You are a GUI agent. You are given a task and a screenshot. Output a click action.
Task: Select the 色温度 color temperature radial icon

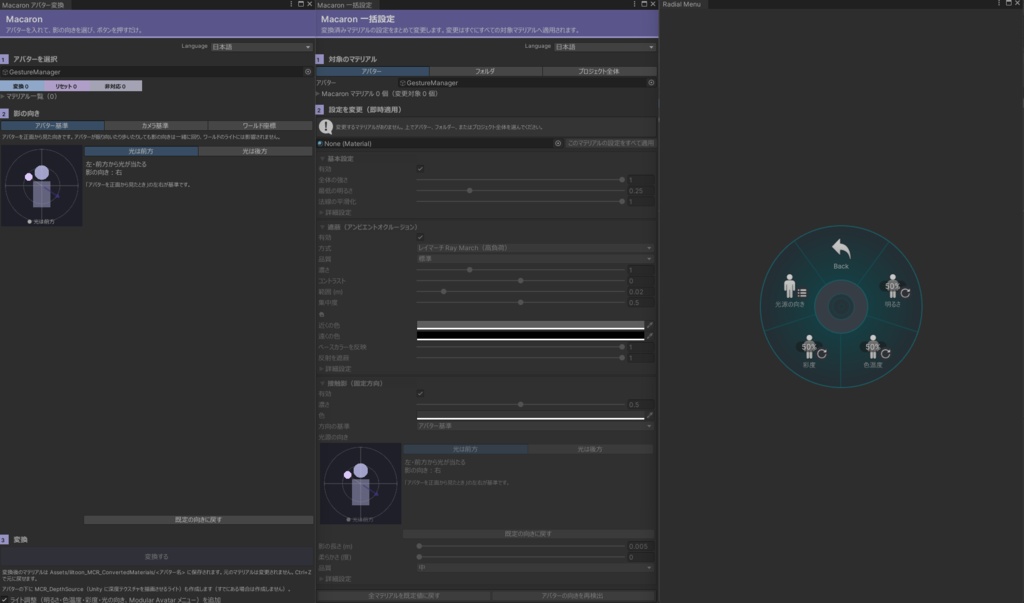pos(873,348)
